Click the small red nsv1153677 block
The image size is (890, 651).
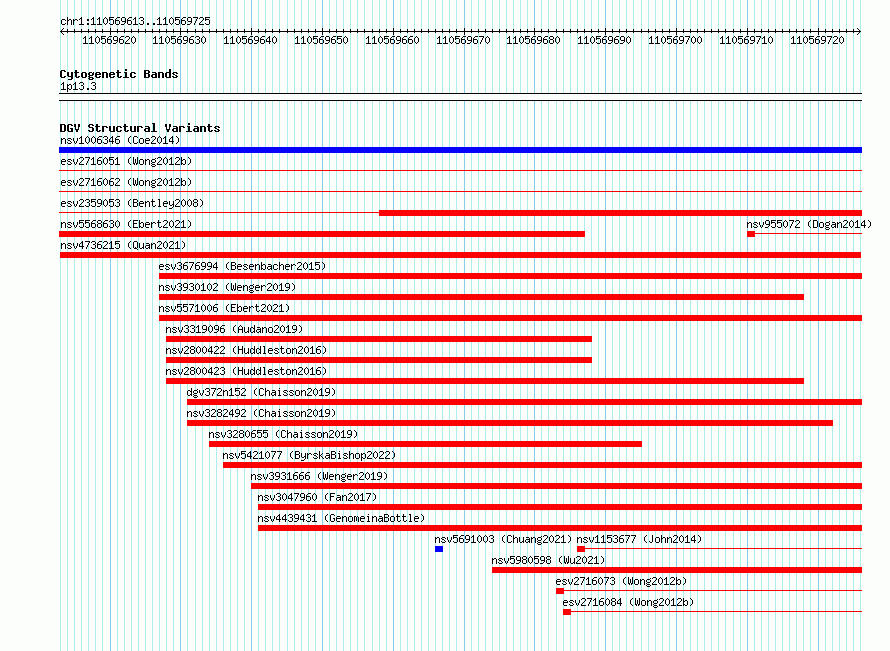pyautogui.click(x=581, y=549)
